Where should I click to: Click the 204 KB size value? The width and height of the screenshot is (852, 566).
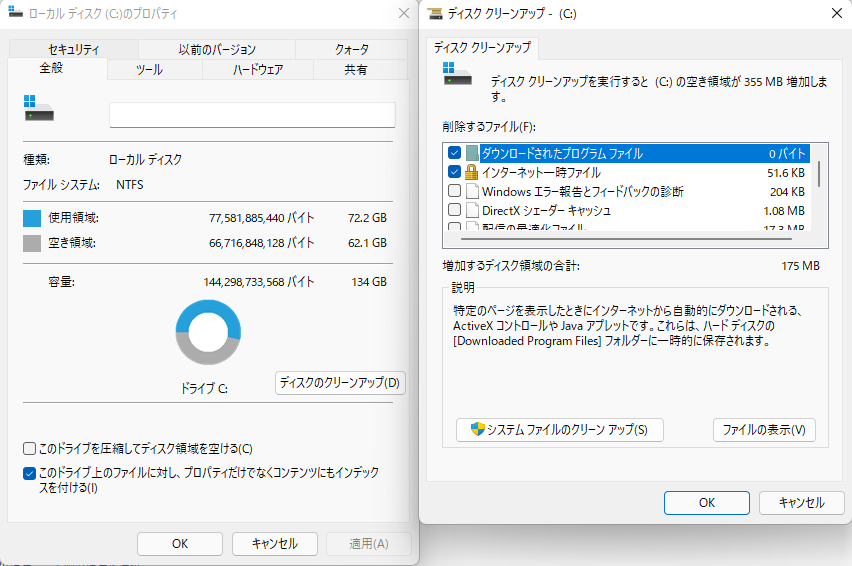tap(787, 192)
